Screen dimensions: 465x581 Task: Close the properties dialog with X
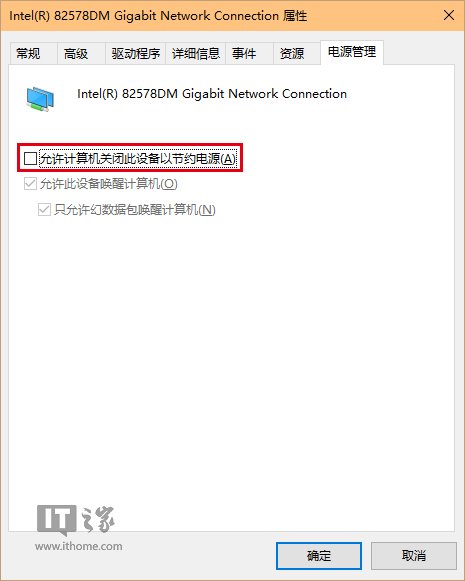(x=449, y=16)
